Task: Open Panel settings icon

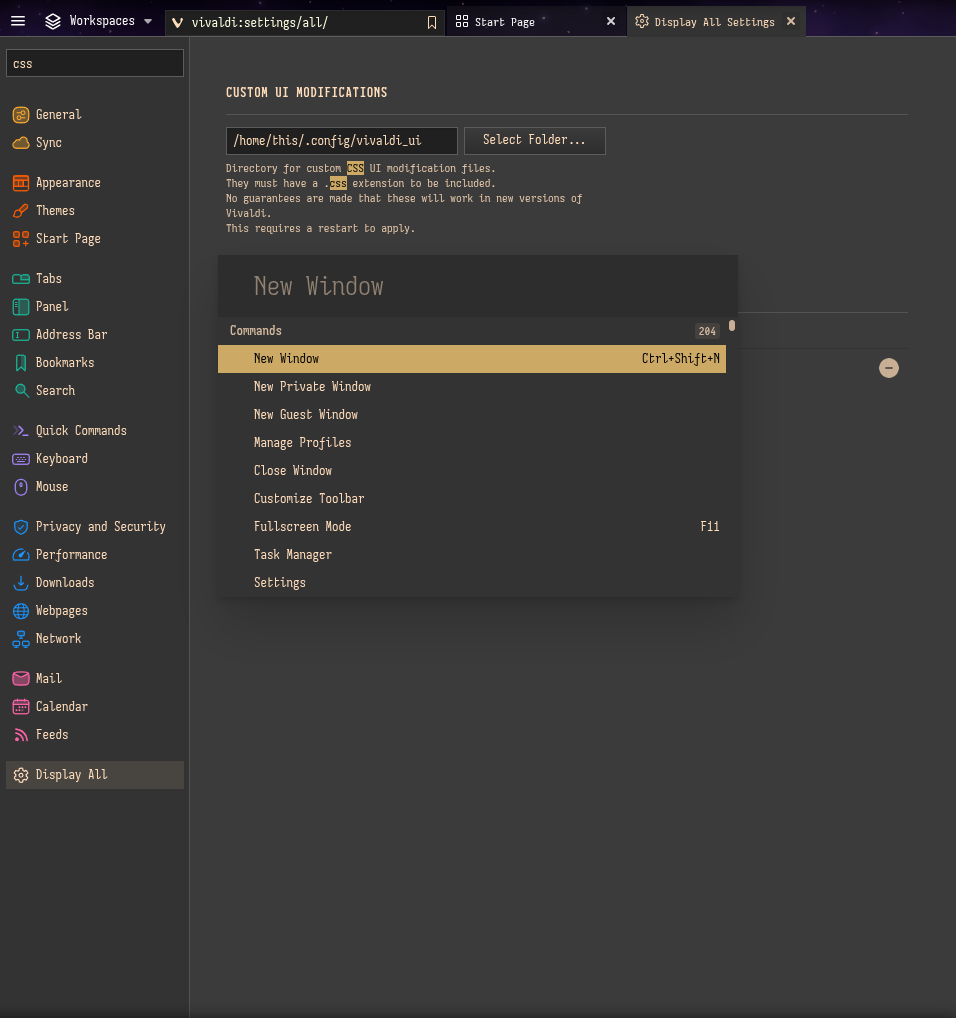Action: pyautogui.click(x=21, y=306)
